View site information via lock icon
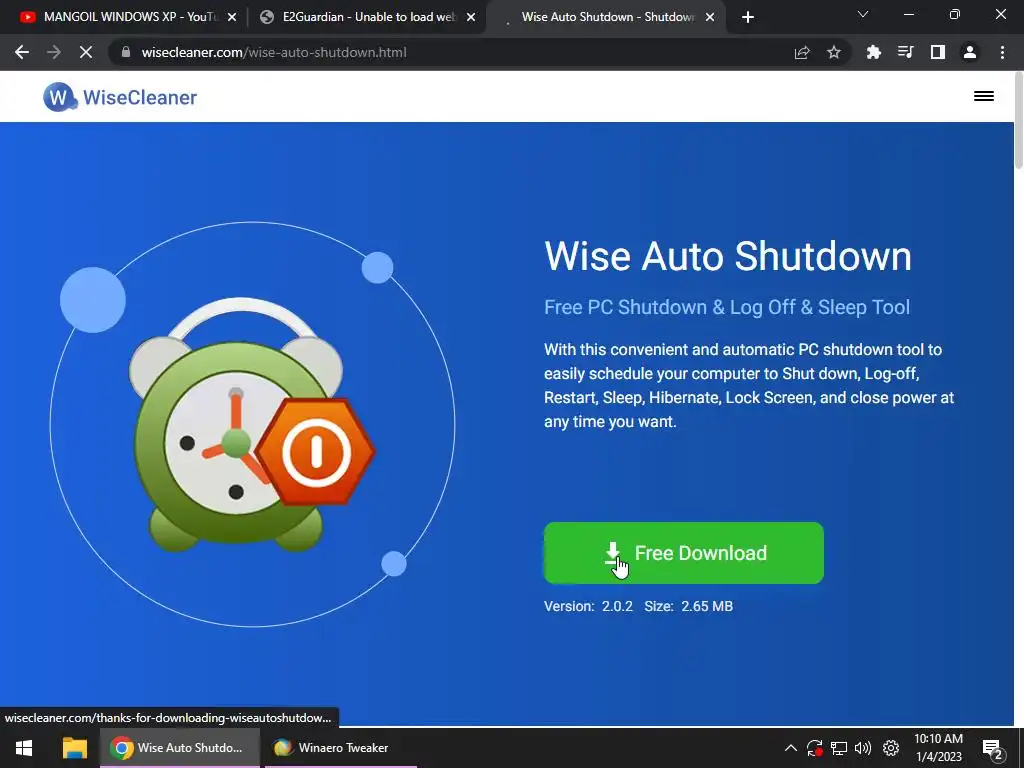The image size is (1024, 768). pyautogui.click(x=126, y=52)
